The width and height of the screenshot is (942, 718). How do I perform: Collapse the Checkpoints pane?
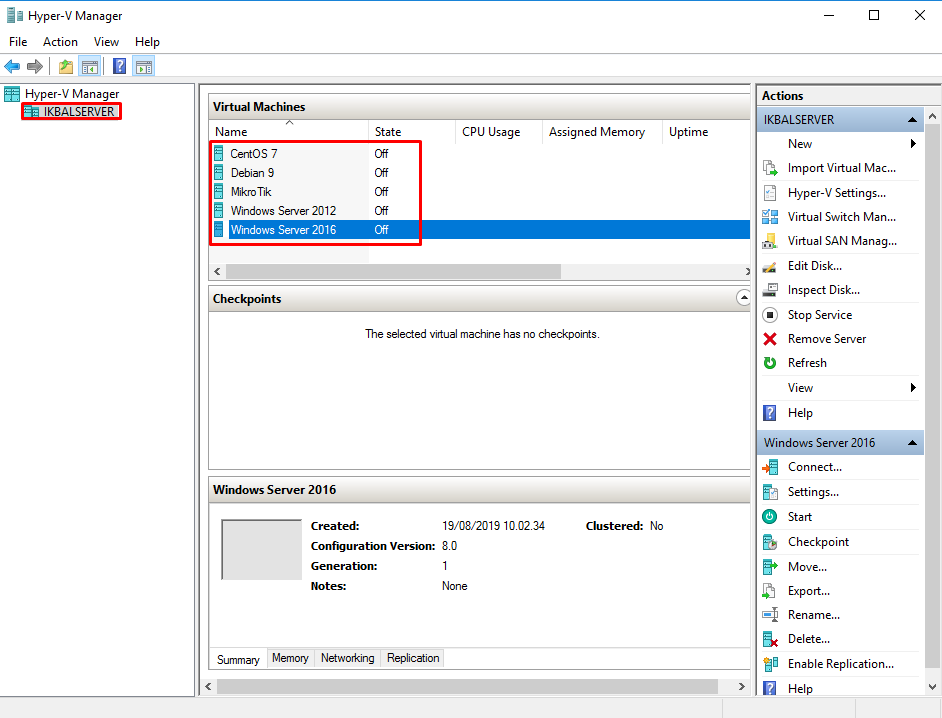[743, 298]
